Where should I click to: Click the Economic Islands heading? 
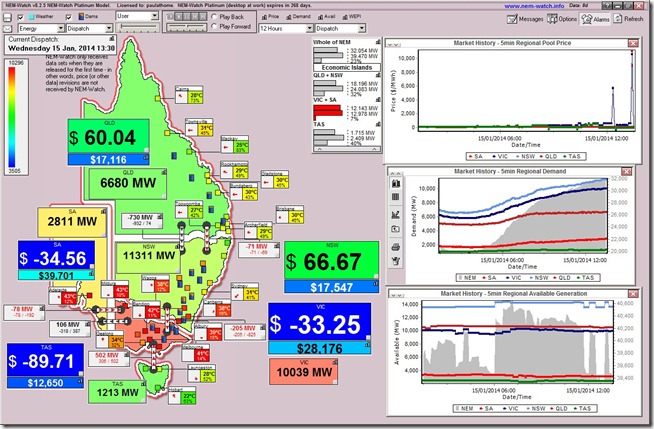point(347,68)
